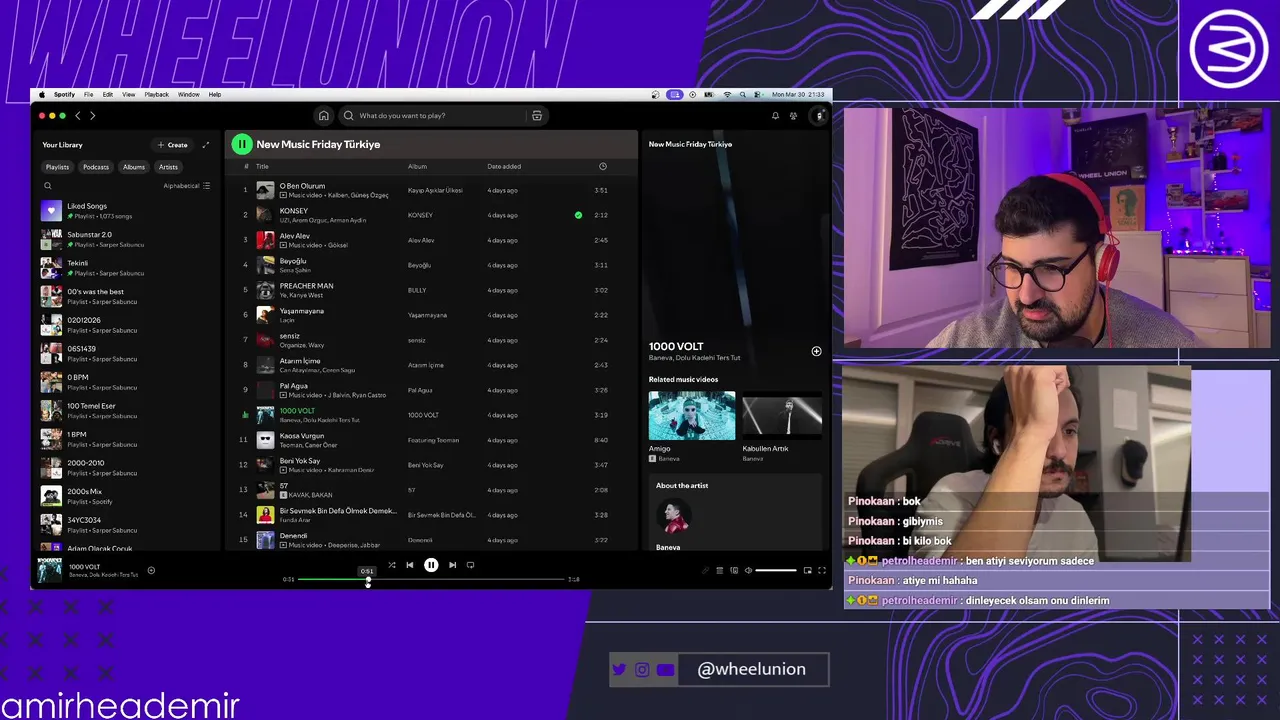This screenshot has height=720, width=1280.
Task: Add 1000 VOLT to library in side panel
Action: click(x=816, y=351)
